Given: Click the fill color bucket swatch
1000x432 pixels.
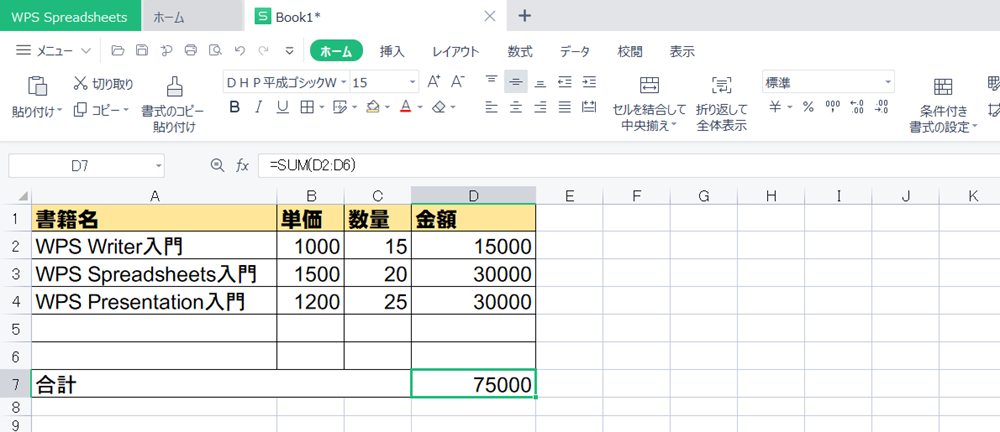Looking at the screenshot, I should pyautogui.click(x=373, y=107).
